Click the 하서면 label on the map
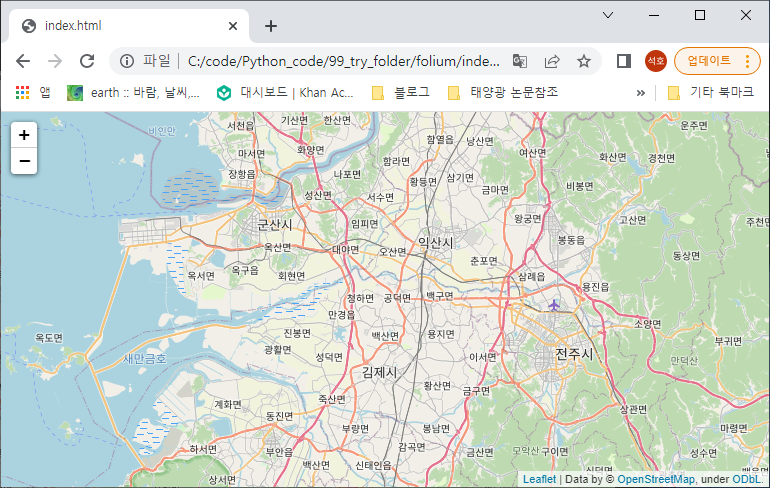 [203, 449]
